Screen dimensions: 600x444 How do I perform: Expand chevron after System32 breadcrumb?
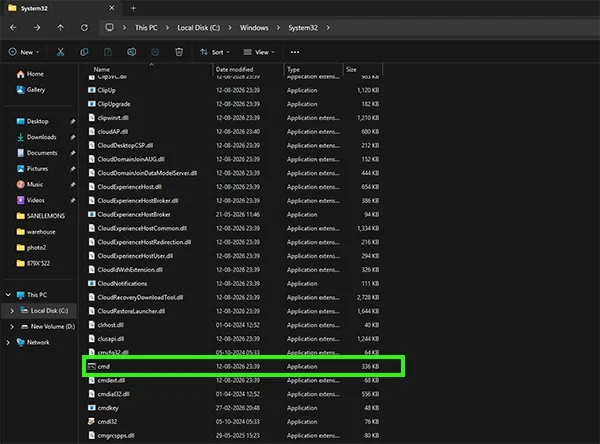328,28
